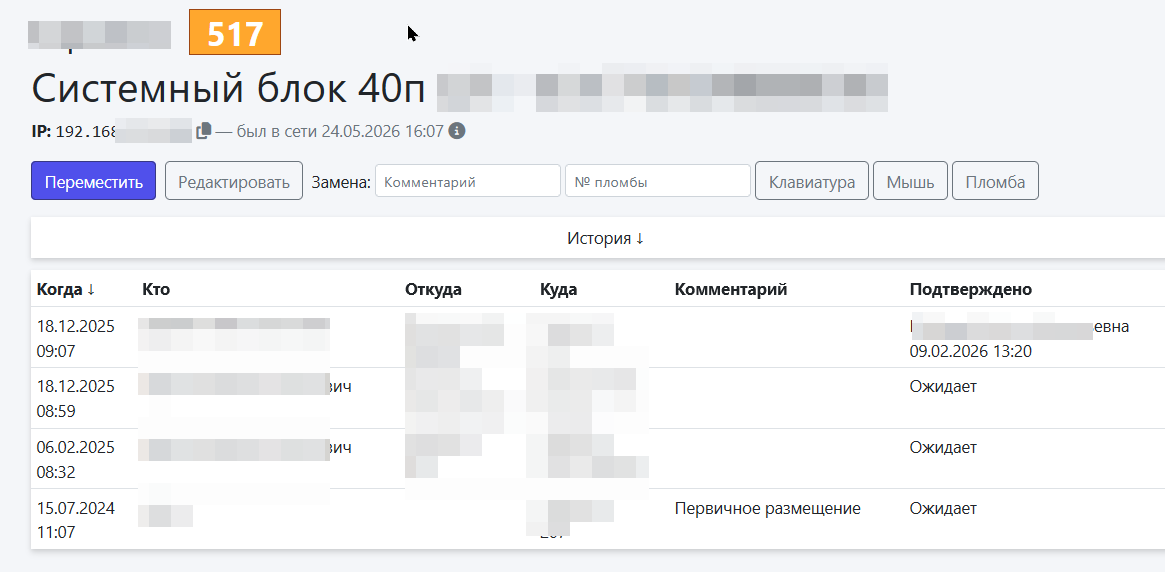The image size is (1165, 572).
Task: Click the Первичное размещение comment cell
Action: click(768, 509)
